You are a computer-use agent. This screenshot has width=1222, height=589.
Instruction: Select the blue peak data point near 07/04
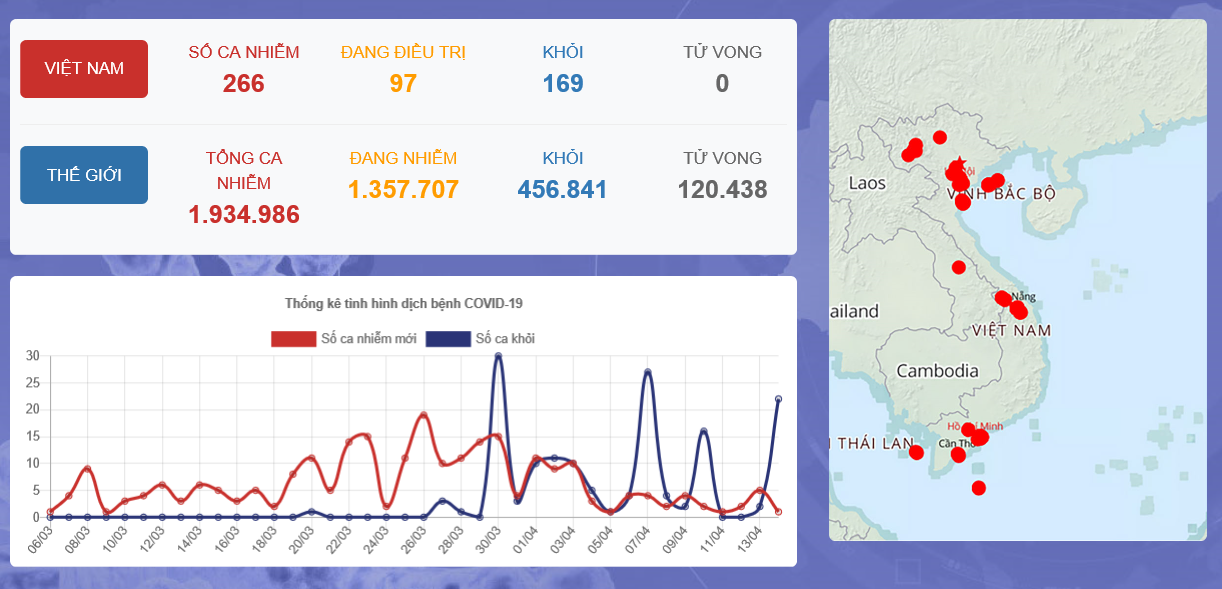point(648,372)
